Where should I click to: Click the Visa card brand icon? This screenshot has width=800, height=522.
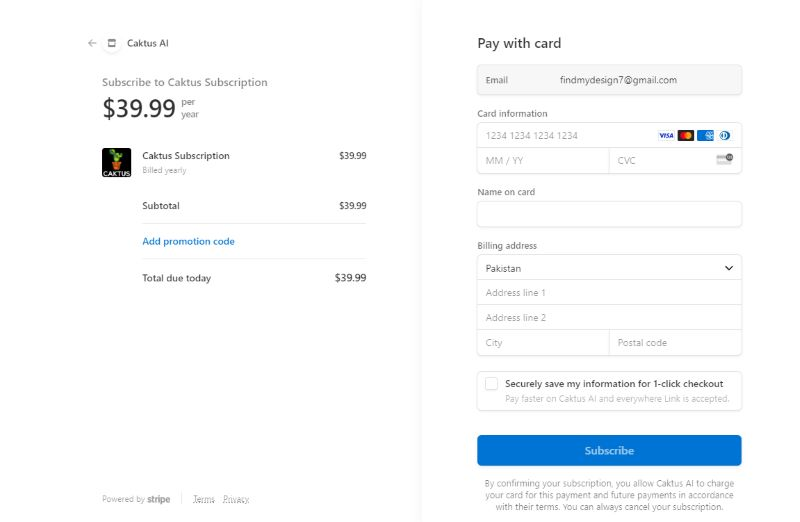[x=666, y=136]
